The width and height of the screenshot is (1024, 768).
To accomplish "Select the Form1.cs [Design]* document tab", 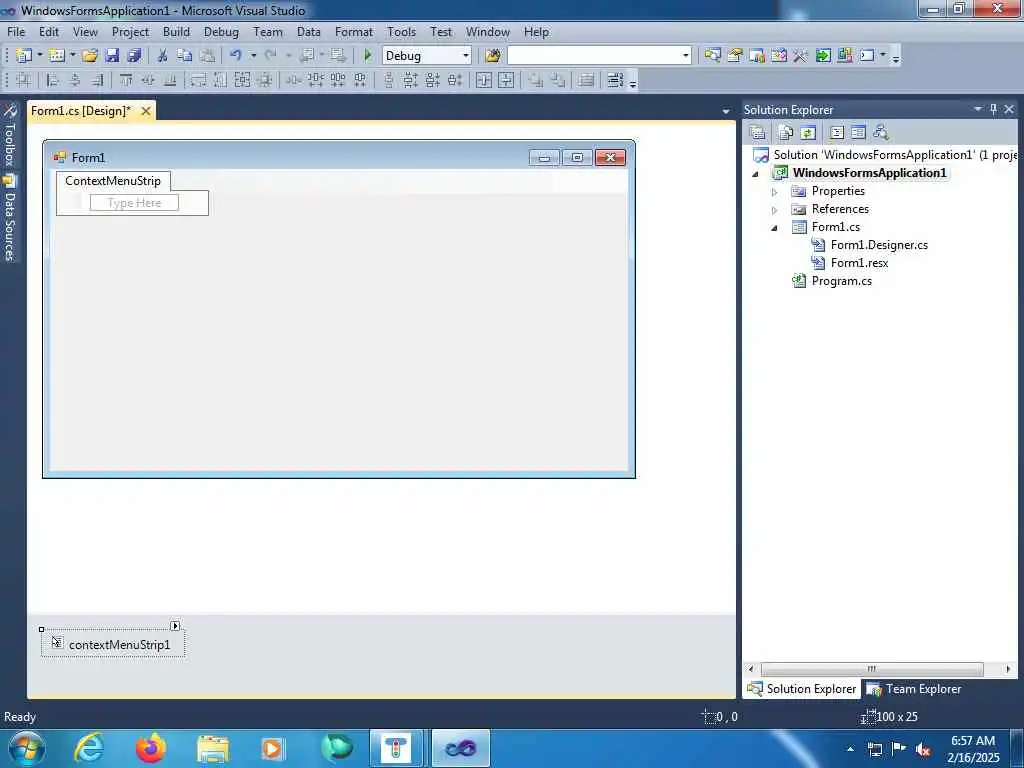I will (x=81, y=111).
